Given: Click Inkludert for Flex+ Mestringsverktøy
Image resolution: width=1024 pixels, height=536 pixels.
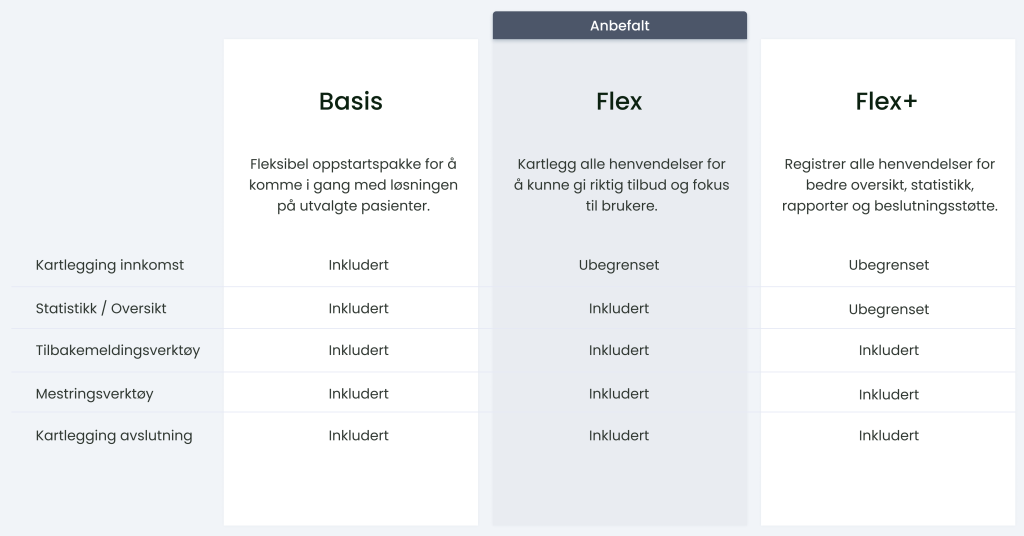Looking at the screenshot, I should [x=889, y=394].
